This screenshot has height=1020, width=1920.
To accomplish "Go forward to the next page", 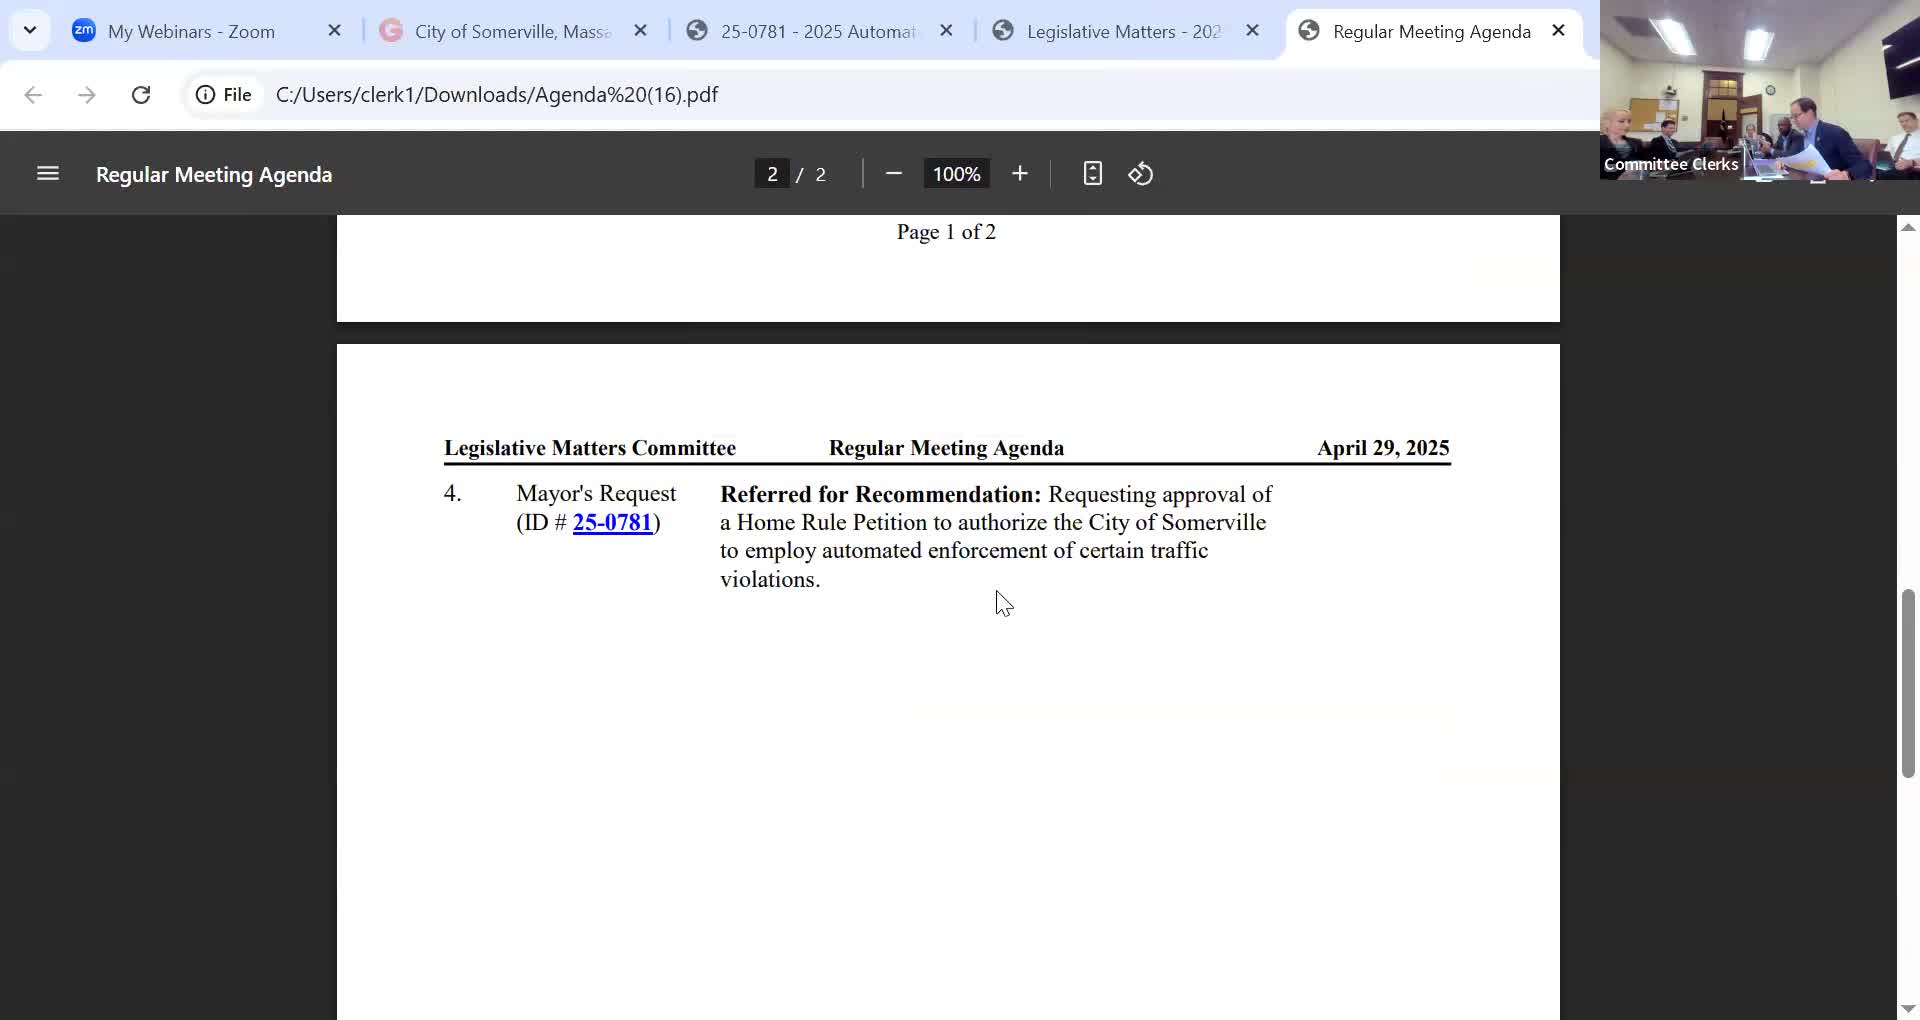I will tap(87, 95).
